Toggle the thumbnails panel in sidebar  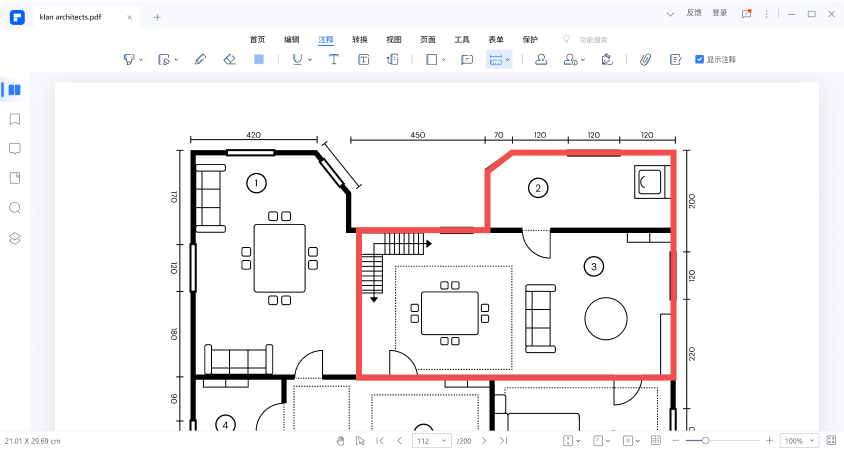(15, 89)
